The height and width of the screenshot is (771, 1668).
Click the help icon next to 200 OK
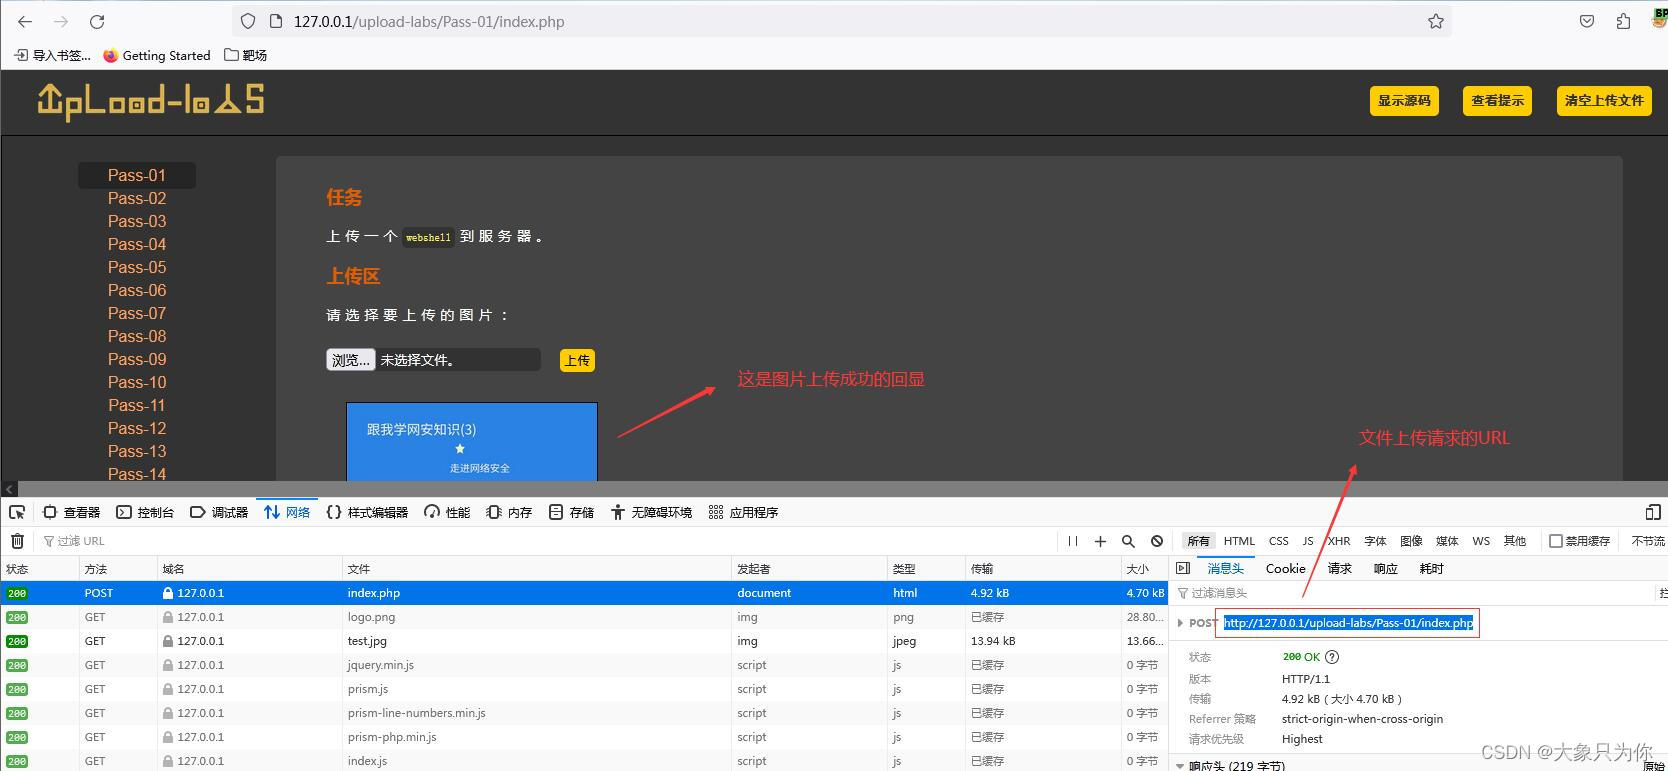coord(1332,657)
